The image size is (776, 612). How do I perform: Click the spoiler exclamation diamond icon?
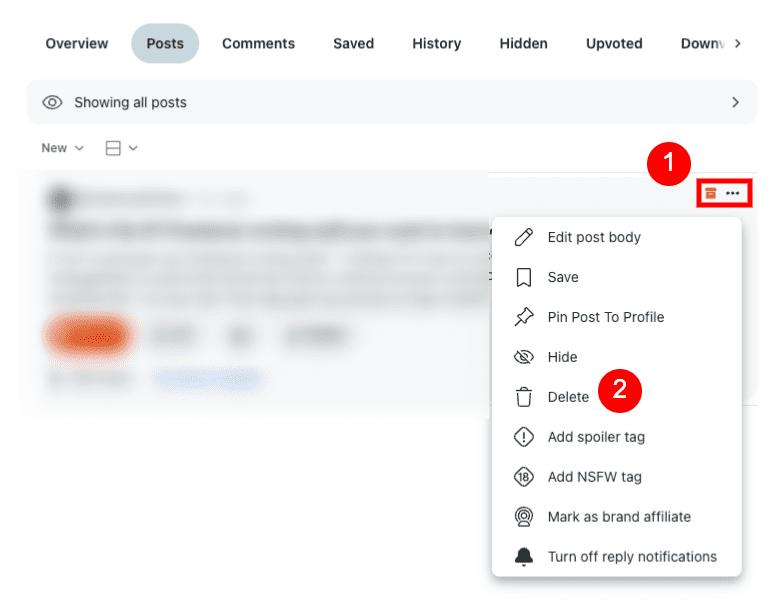pos(524,437)
